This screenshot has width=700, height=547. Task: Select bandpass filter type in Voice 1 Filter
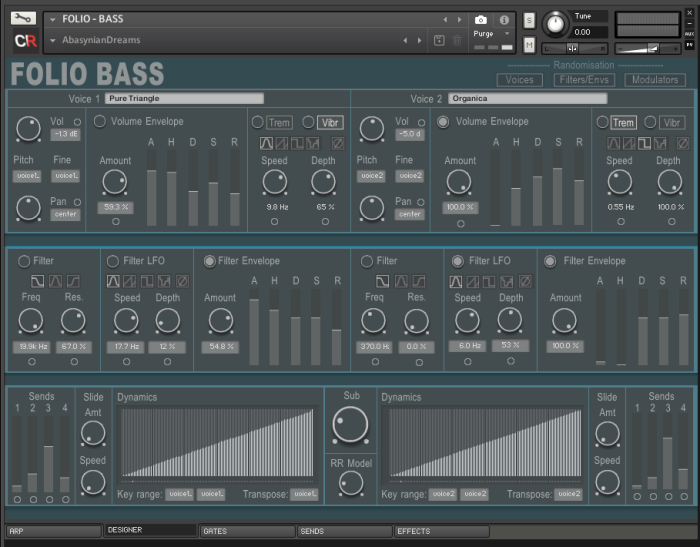[55, 281]
